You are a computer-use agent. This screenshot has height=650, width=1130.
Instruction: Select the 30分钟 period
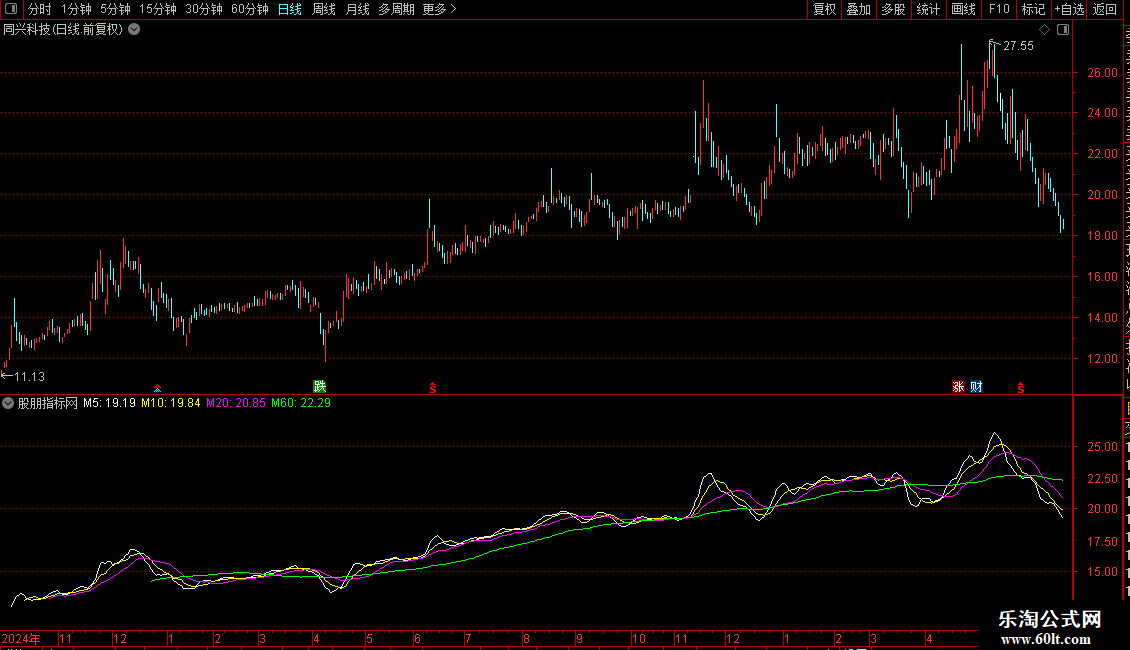point(204,9)
